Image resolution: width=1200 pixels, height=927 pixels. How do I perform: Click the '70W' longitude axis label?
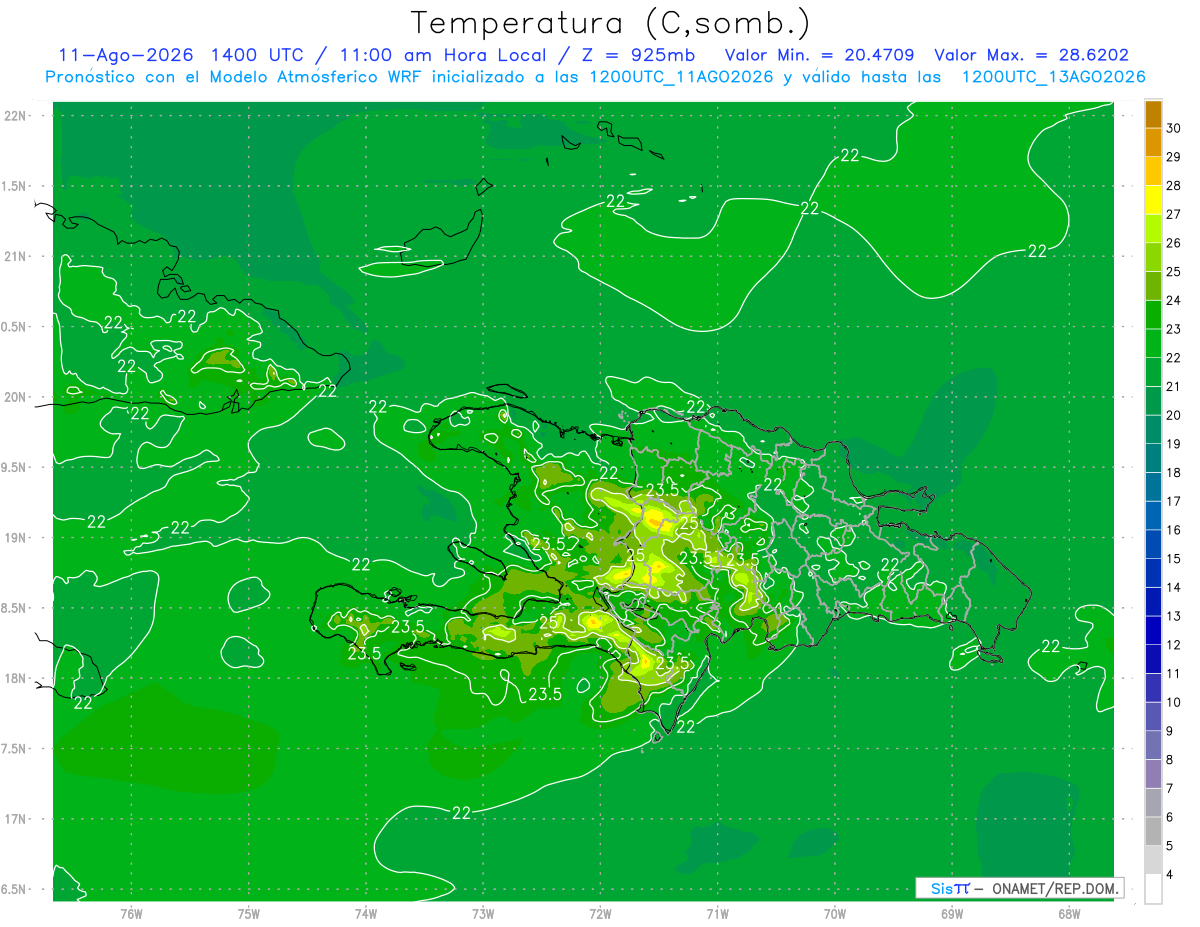835,913
